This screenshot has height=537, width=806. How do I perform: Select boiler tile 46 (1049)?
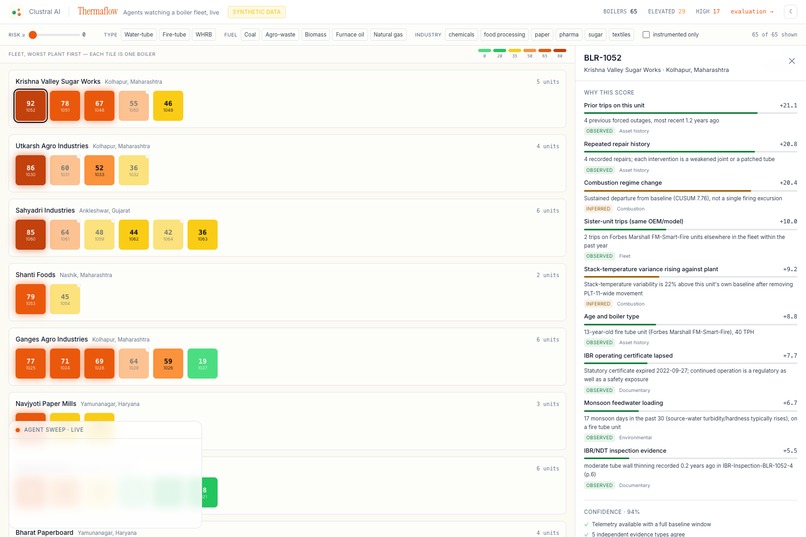click(168, 106)
